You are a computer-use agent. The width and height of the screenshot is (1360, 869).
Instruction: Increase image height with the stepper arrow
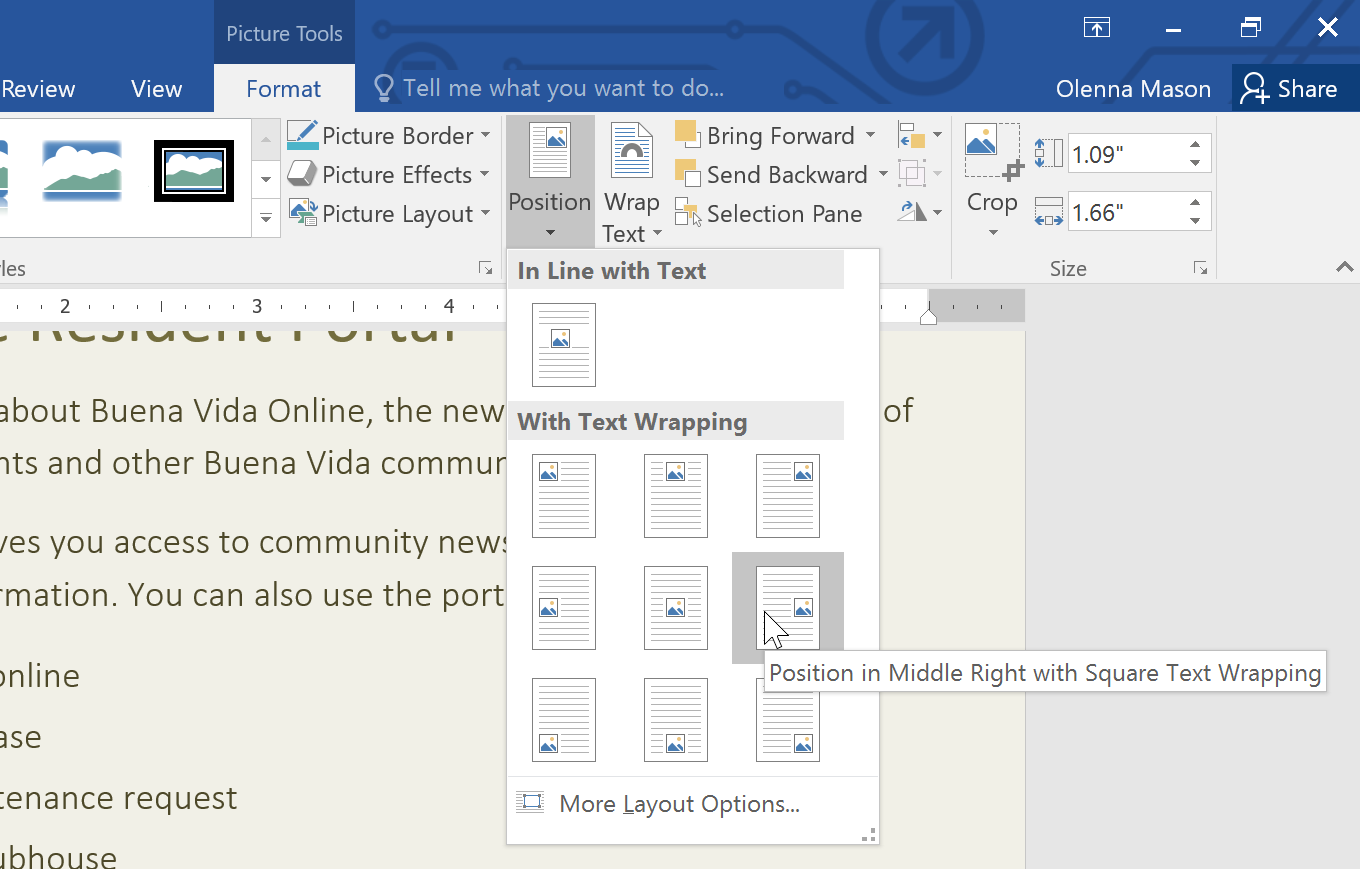pos(1195,145)
